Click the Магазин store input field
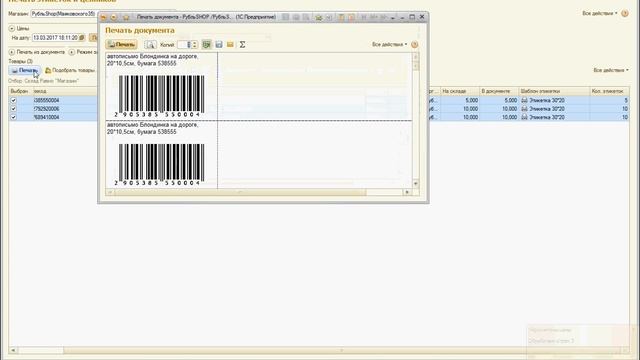 click(x=64, y=14)
